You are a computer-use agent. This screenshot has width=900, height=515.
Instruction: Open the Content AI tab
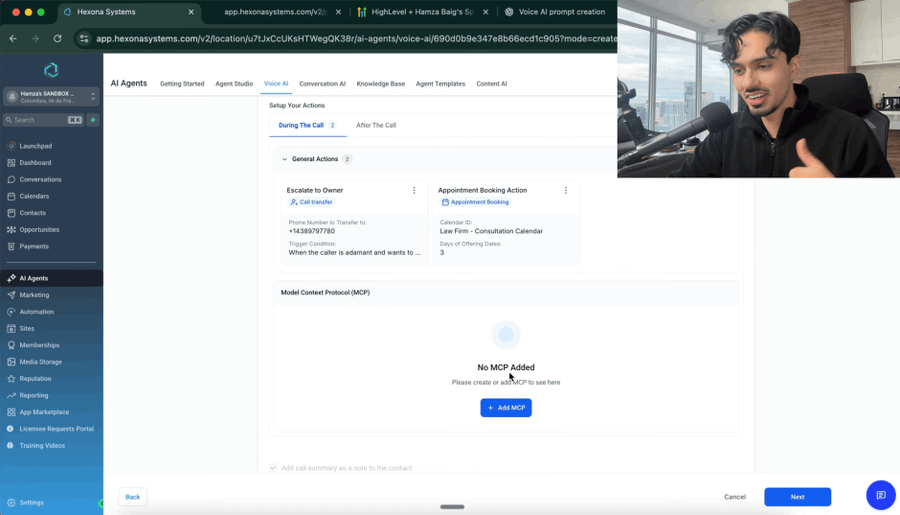pos(491,84)
